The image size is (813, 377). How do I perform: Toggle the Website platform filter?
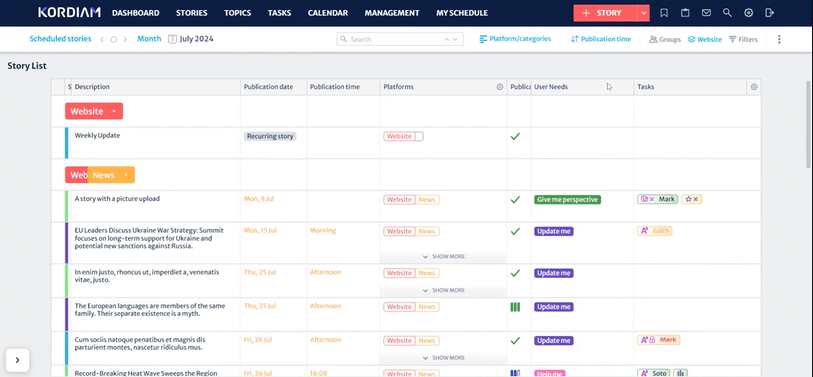tap(705, 39)
